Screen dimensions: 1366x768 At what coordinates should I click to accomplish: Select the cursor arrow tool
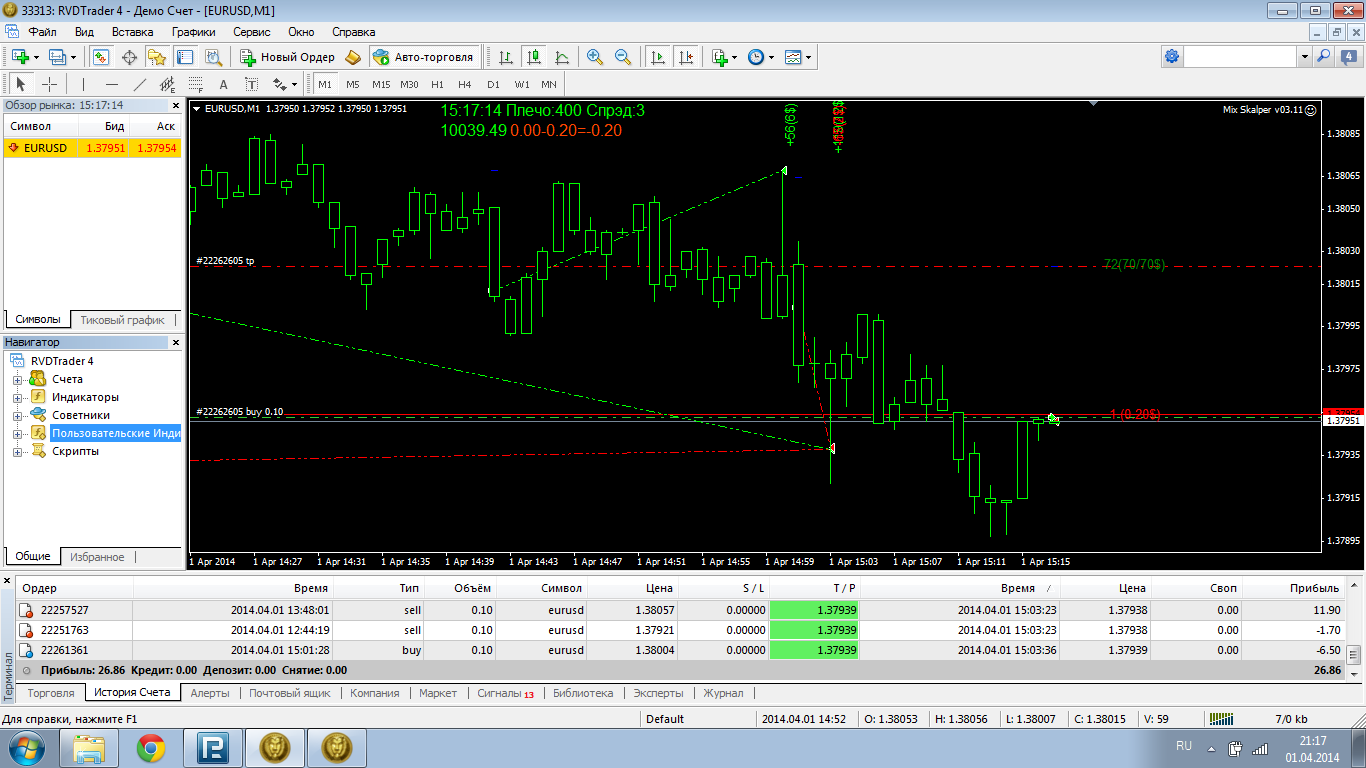[21, 84]
